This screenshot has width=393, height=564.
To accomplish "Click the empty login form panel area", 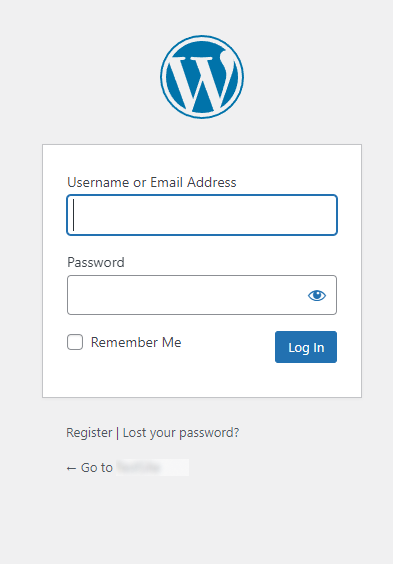I will coord(202,379).
